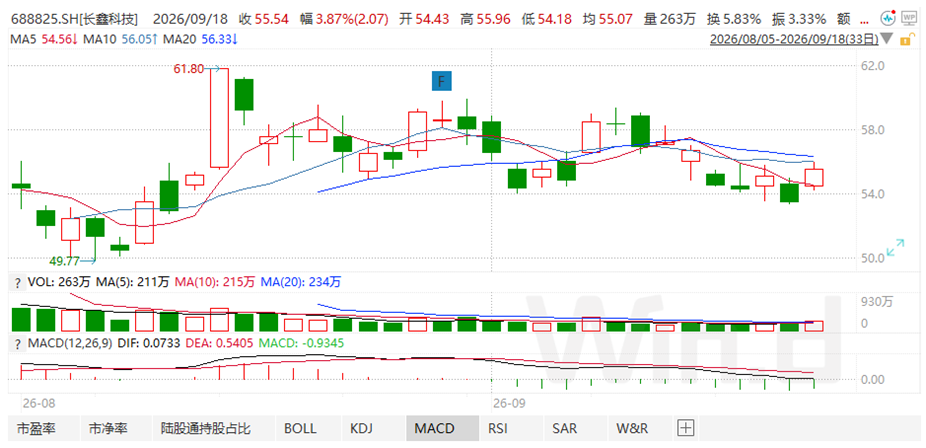The image size is (926, 448).
Task: Click the date range 2026/08/05-2026/09/18 link
Action: pos(793,40)
